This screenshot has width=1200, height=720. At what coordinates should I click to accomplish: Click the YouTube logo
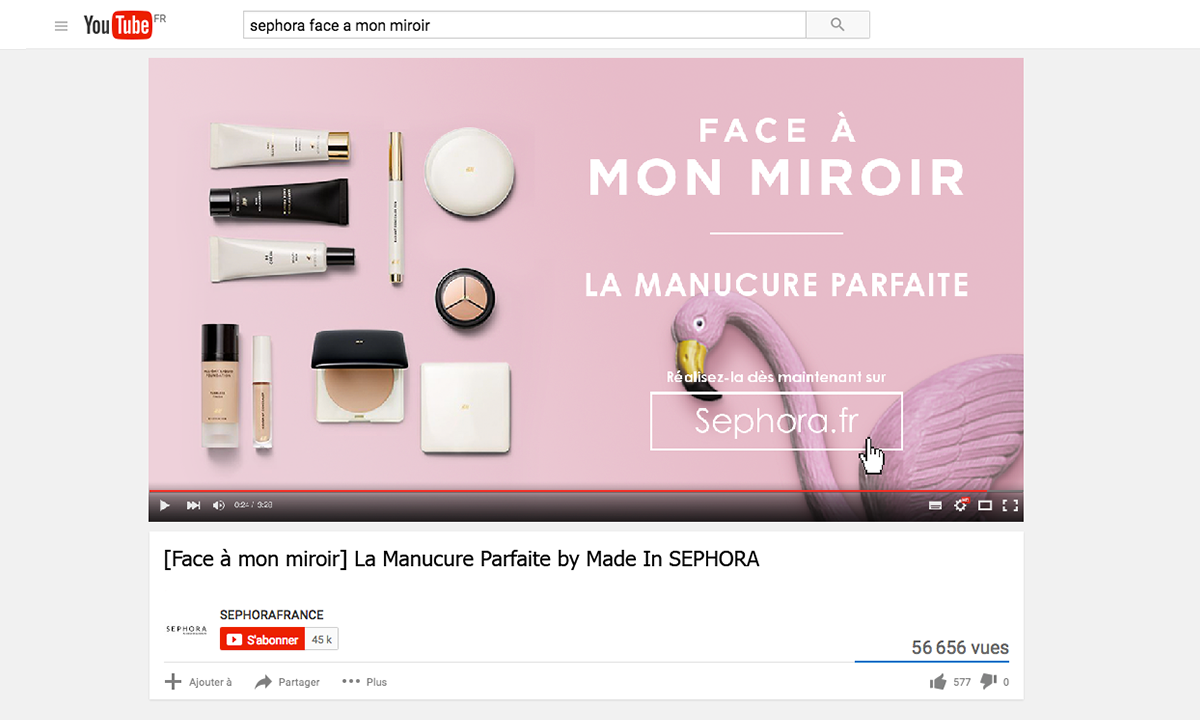point(118,25)
